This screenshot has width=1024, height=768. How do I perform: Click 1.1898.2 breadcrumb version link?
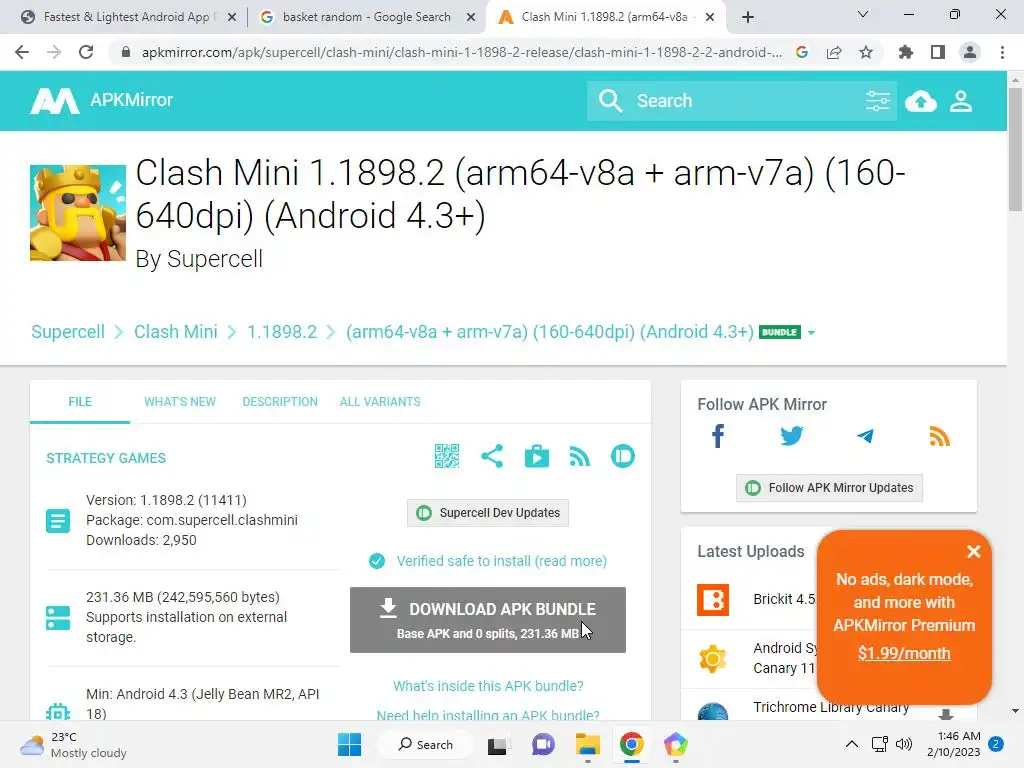[281, 332]
